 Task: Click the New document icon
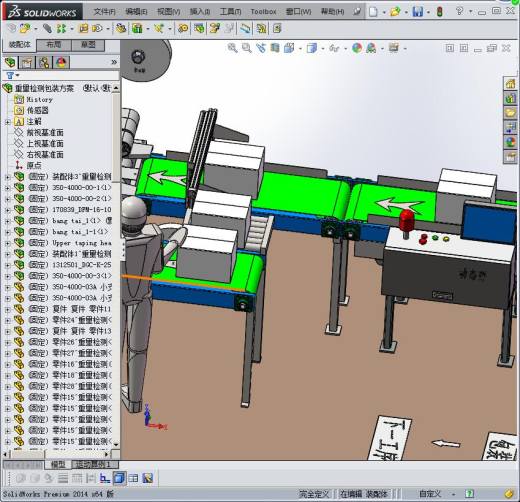[374, 12]
